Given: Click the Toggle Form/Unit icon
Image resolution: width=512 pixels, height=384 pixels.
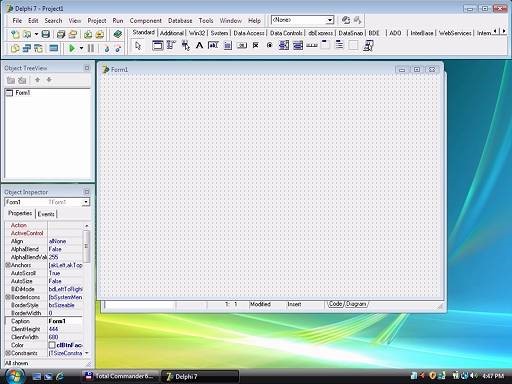Looking at the screenshot, I should click(38, 48).
